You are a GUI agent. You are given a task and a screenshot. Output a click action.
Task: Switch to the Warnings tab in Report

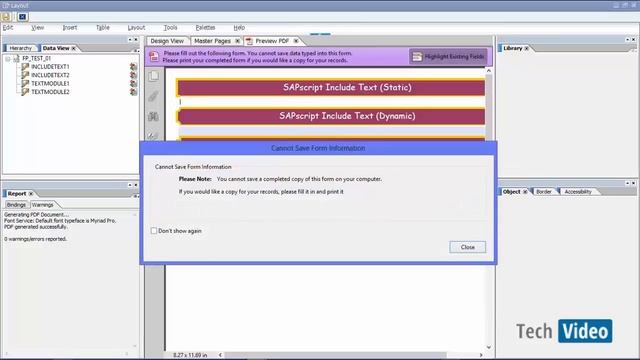pos(42,204)
